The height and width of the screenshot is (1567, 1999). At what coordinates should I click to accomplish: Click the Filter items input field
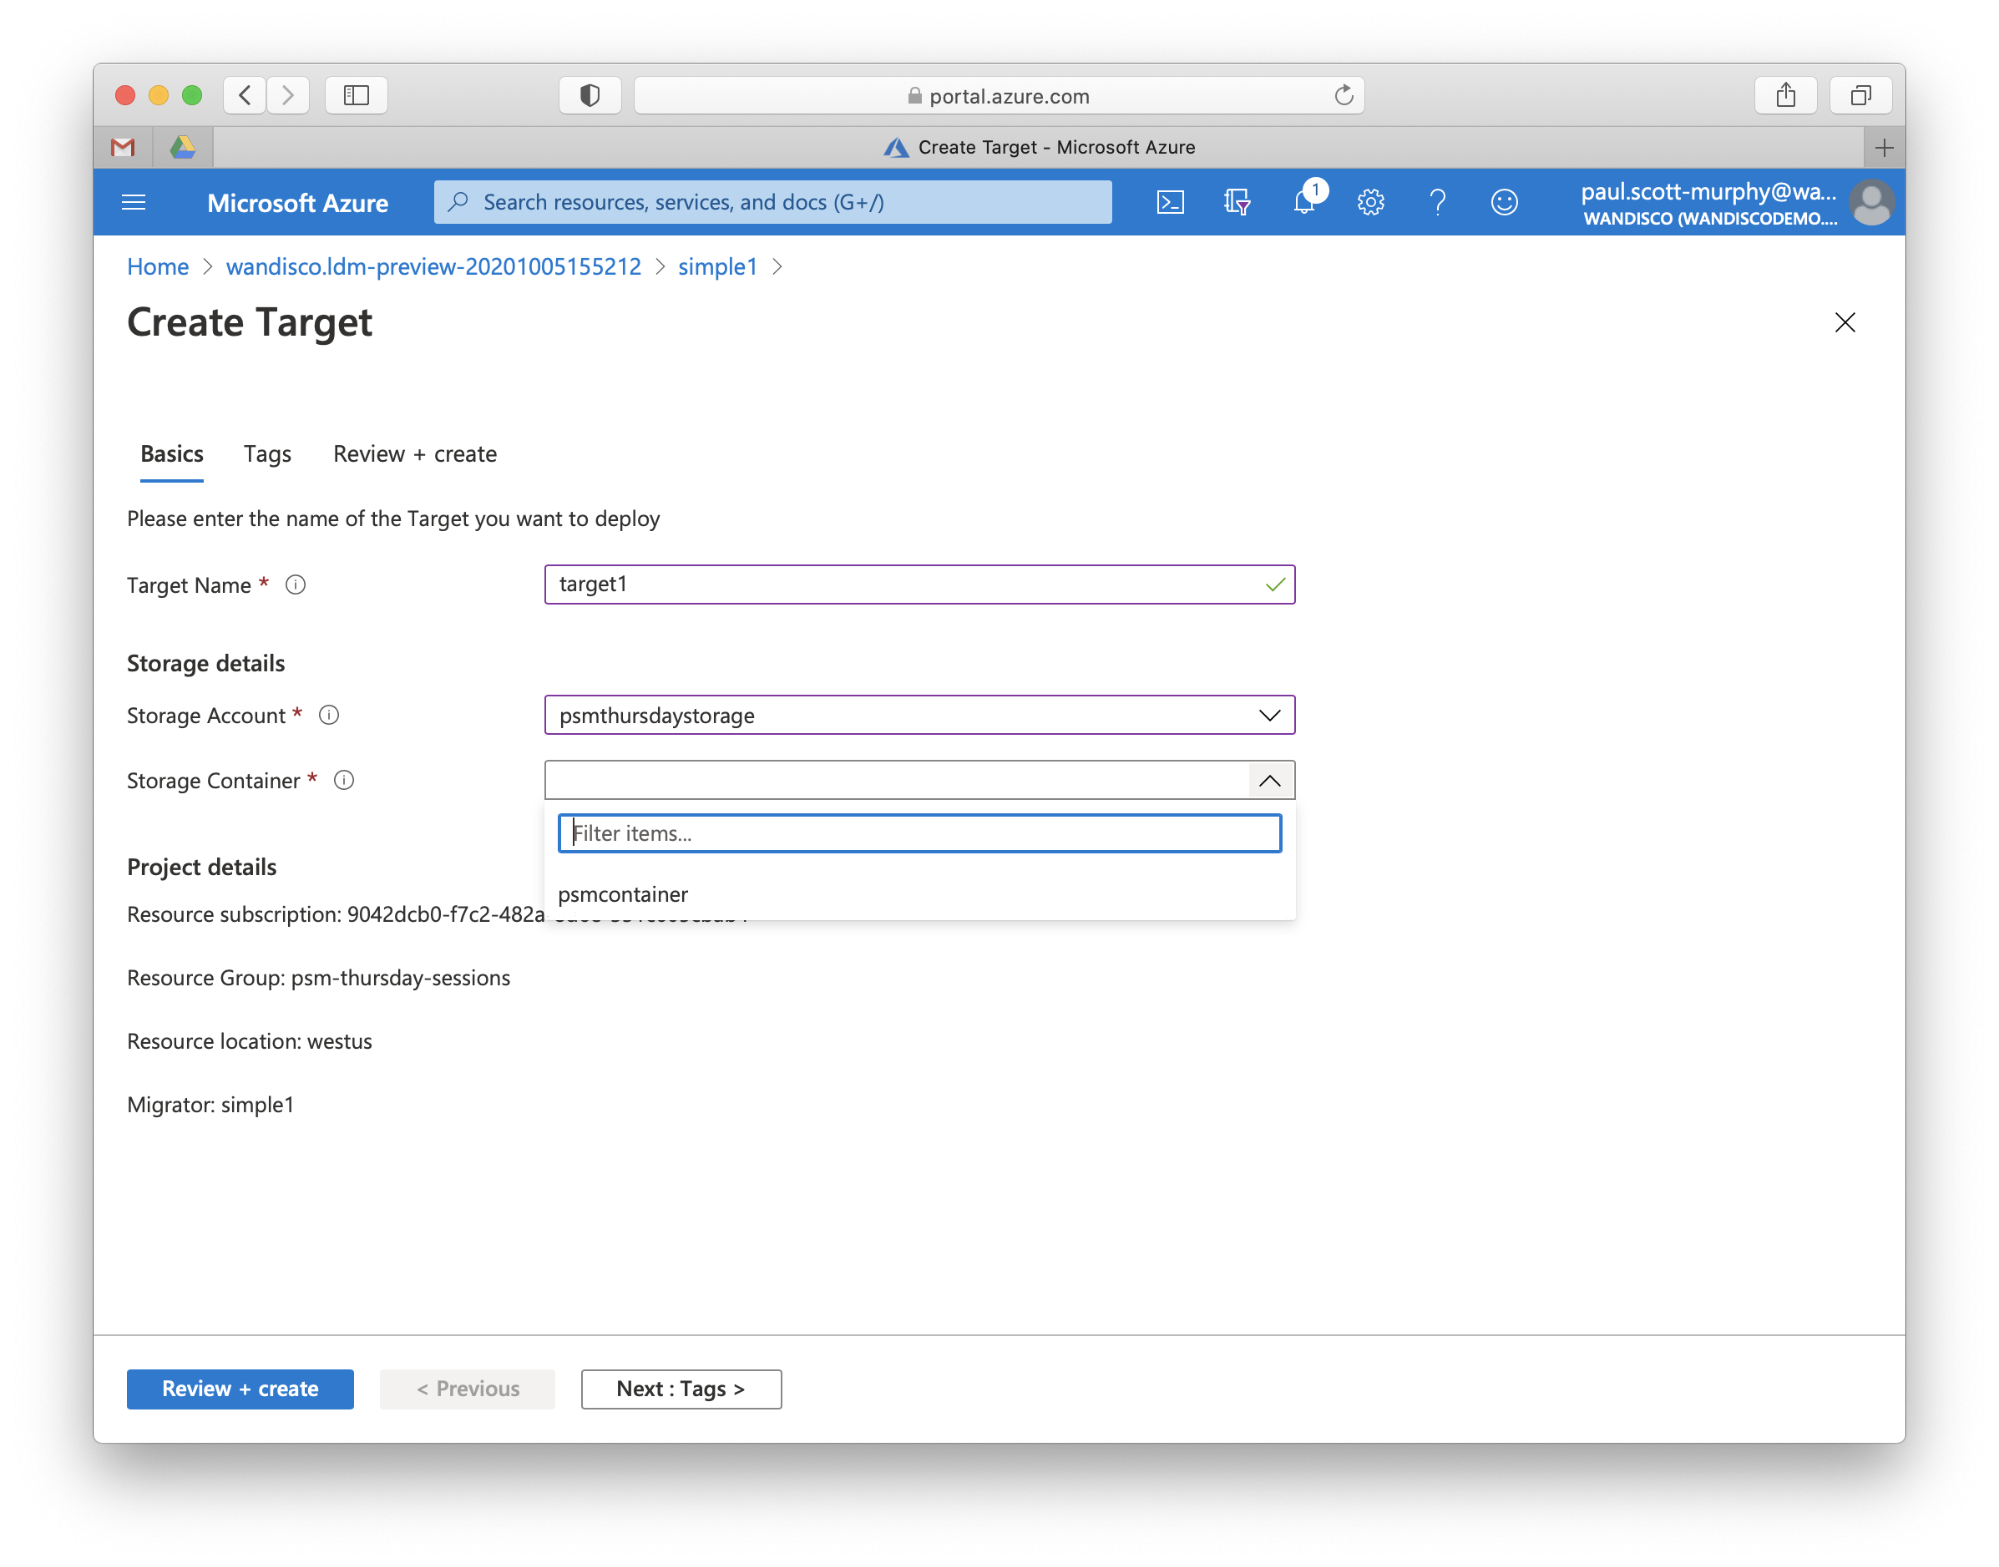point(919,833)
